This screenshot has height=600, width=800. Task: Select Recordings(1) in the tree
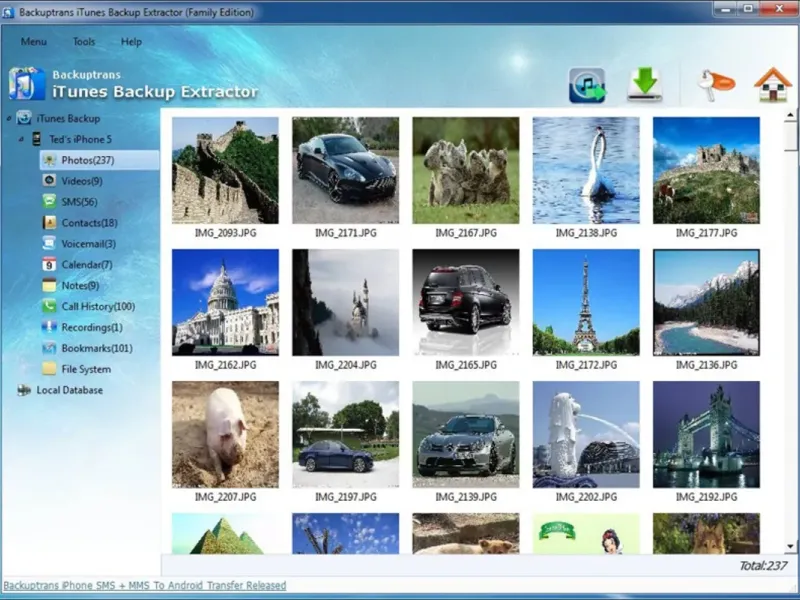point(92,328)
